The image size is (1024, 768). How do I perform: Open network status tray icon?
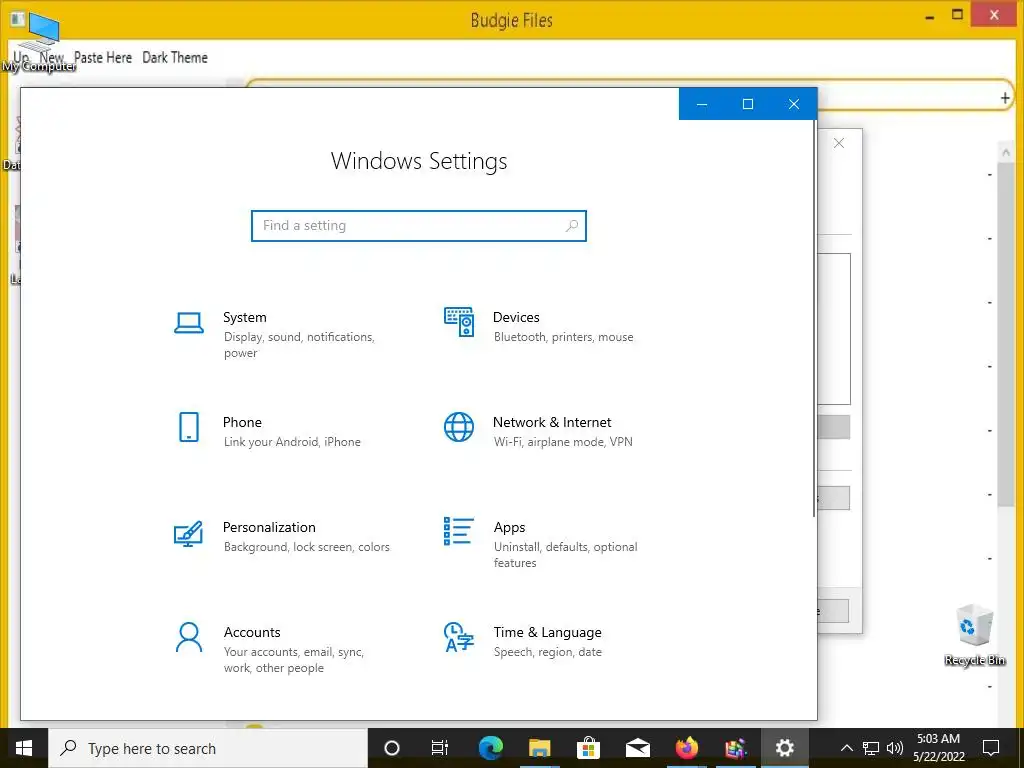[x=871, y=748]
